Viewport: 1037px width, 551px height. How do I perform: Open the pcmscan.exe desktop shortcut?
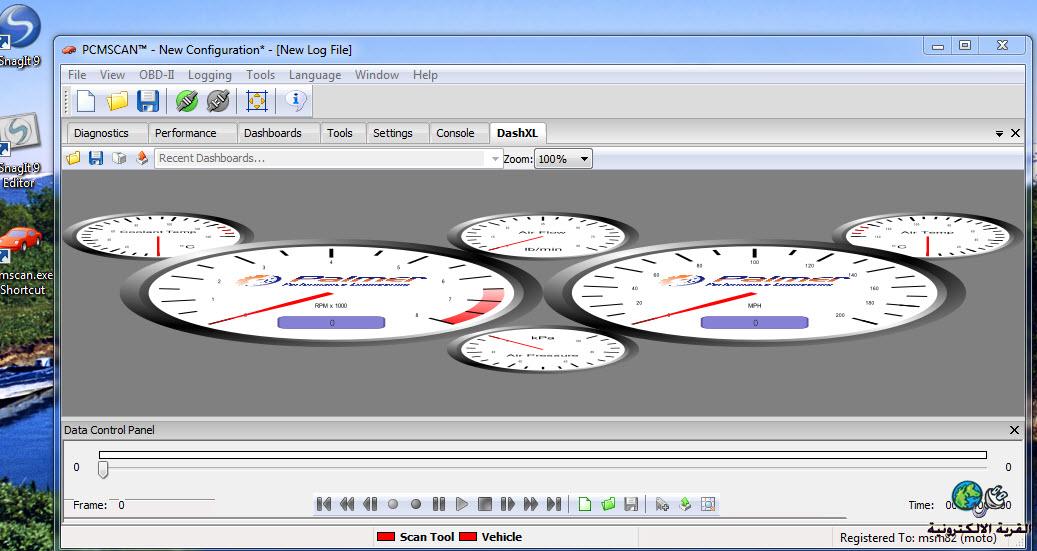(22, 262)
